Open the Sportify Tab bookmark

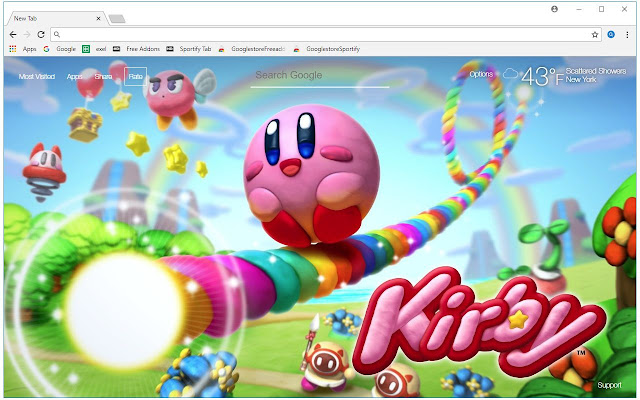click(x=189, y=49)
